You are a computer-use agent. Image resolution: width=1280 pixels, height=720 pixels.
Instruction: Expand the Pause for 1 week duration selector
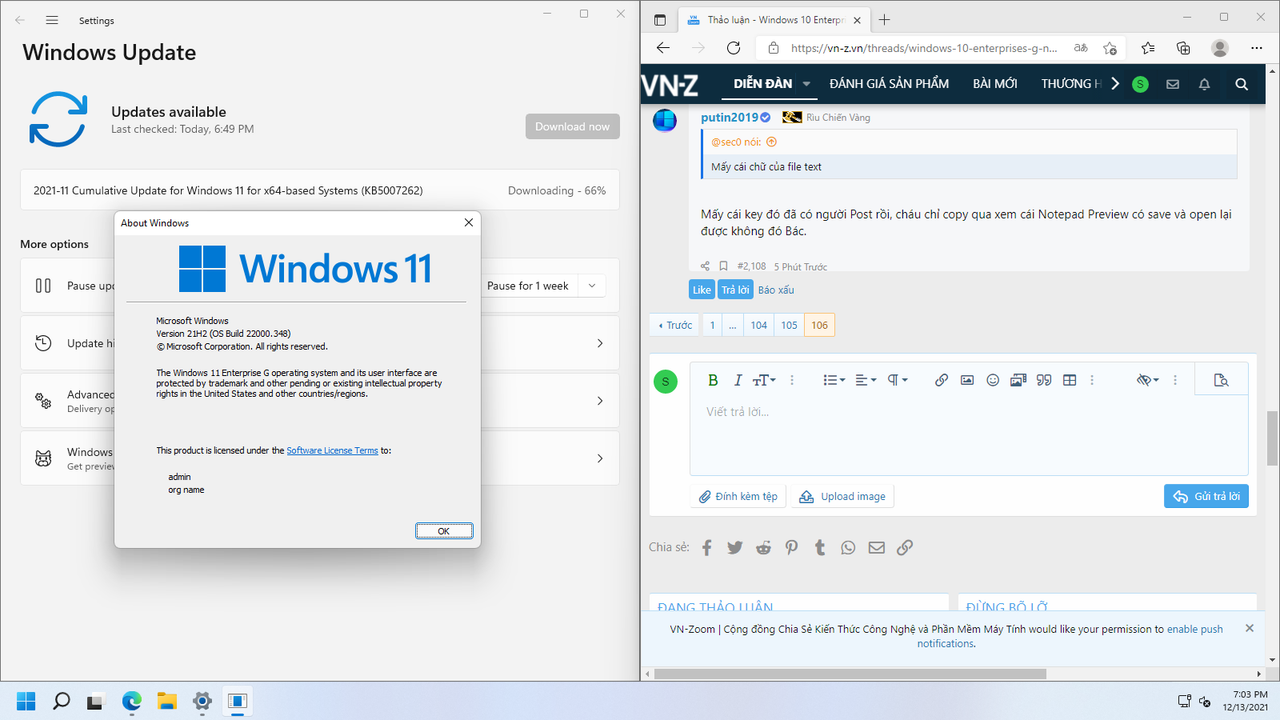(x=591, y=285)
